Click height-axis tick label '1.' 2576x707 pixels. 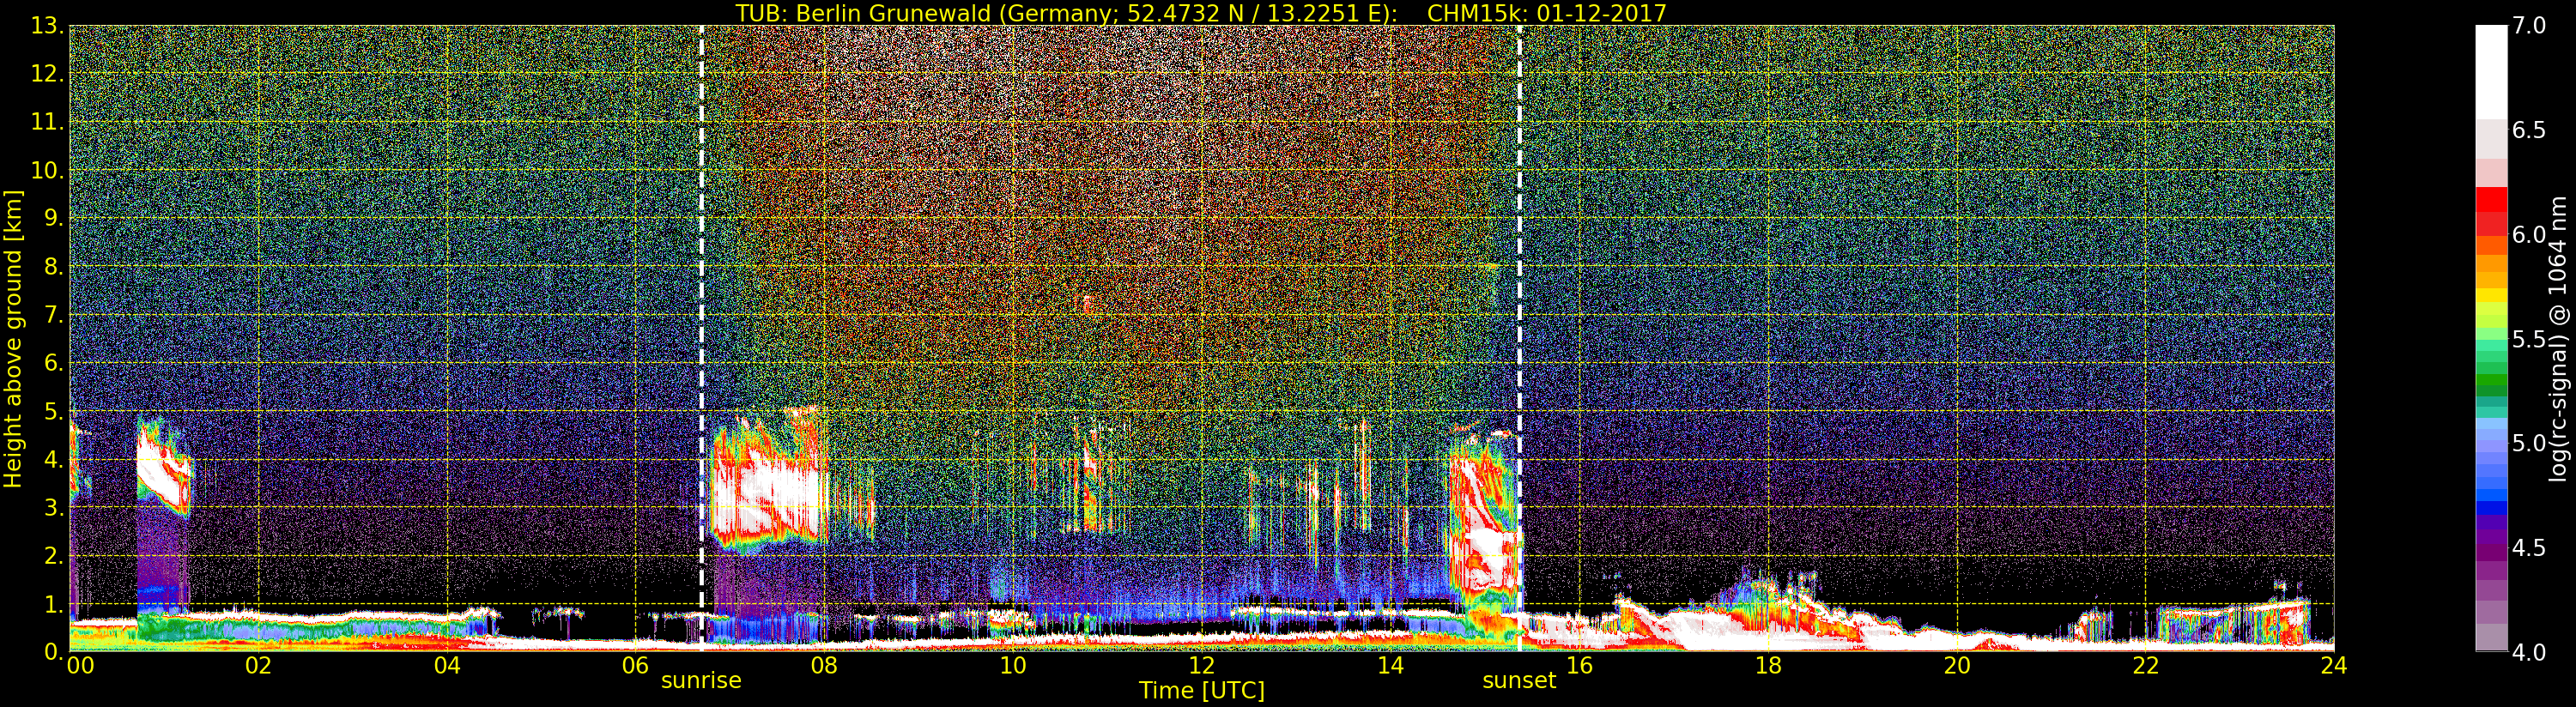[x=54, y=604]
